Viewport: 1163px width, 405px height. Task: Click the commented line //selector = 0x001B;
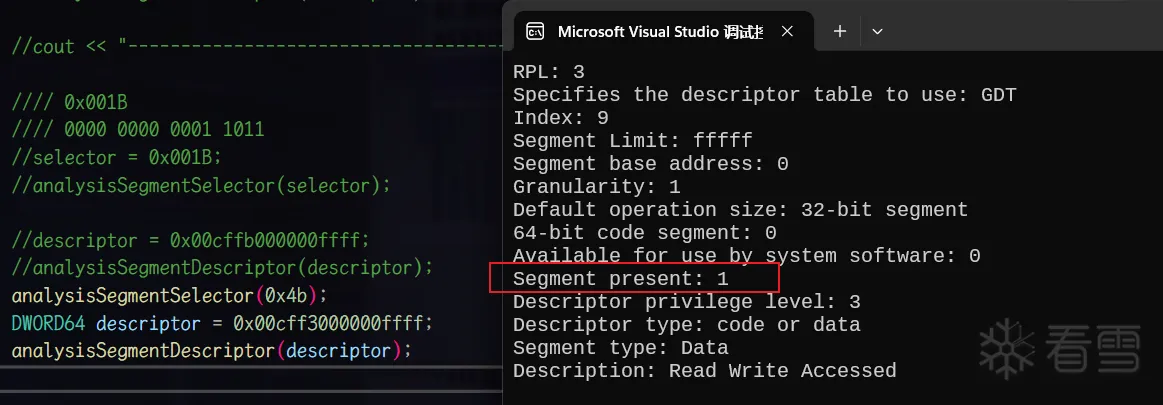click(x=116, y=157)
